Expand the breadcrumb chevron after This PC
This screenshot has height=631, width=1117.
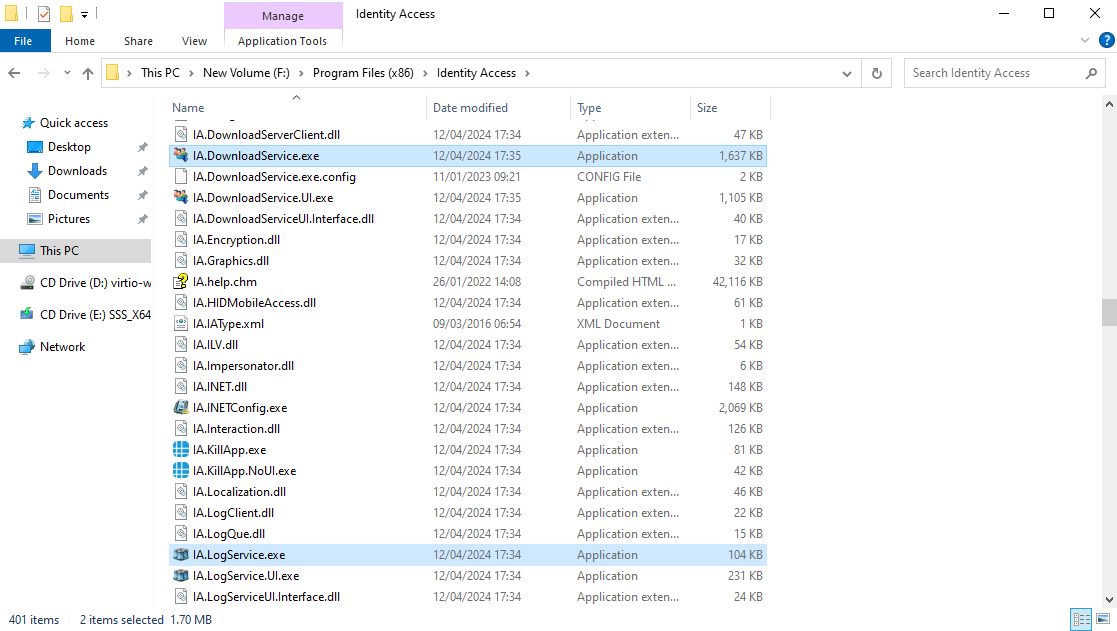pyautogui.click(x=192, y=73)
